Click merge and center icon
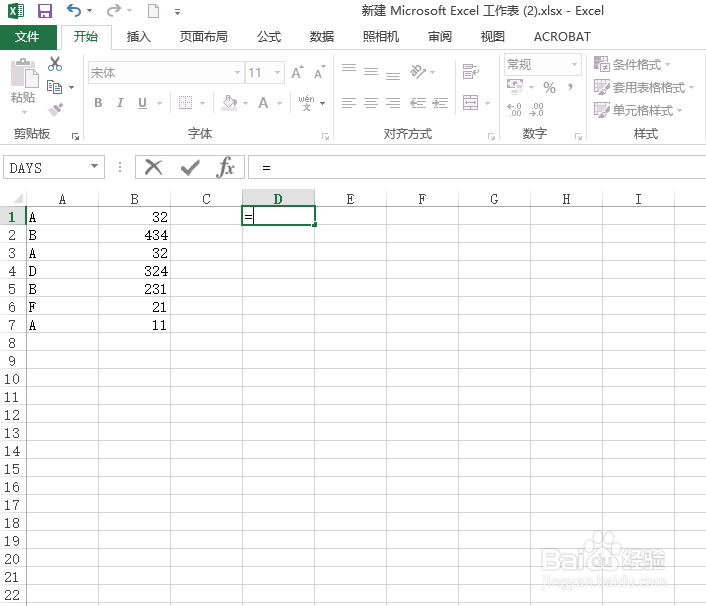Image resolution: width=706 pixels, height=606 pixels. tap(471, 103)
